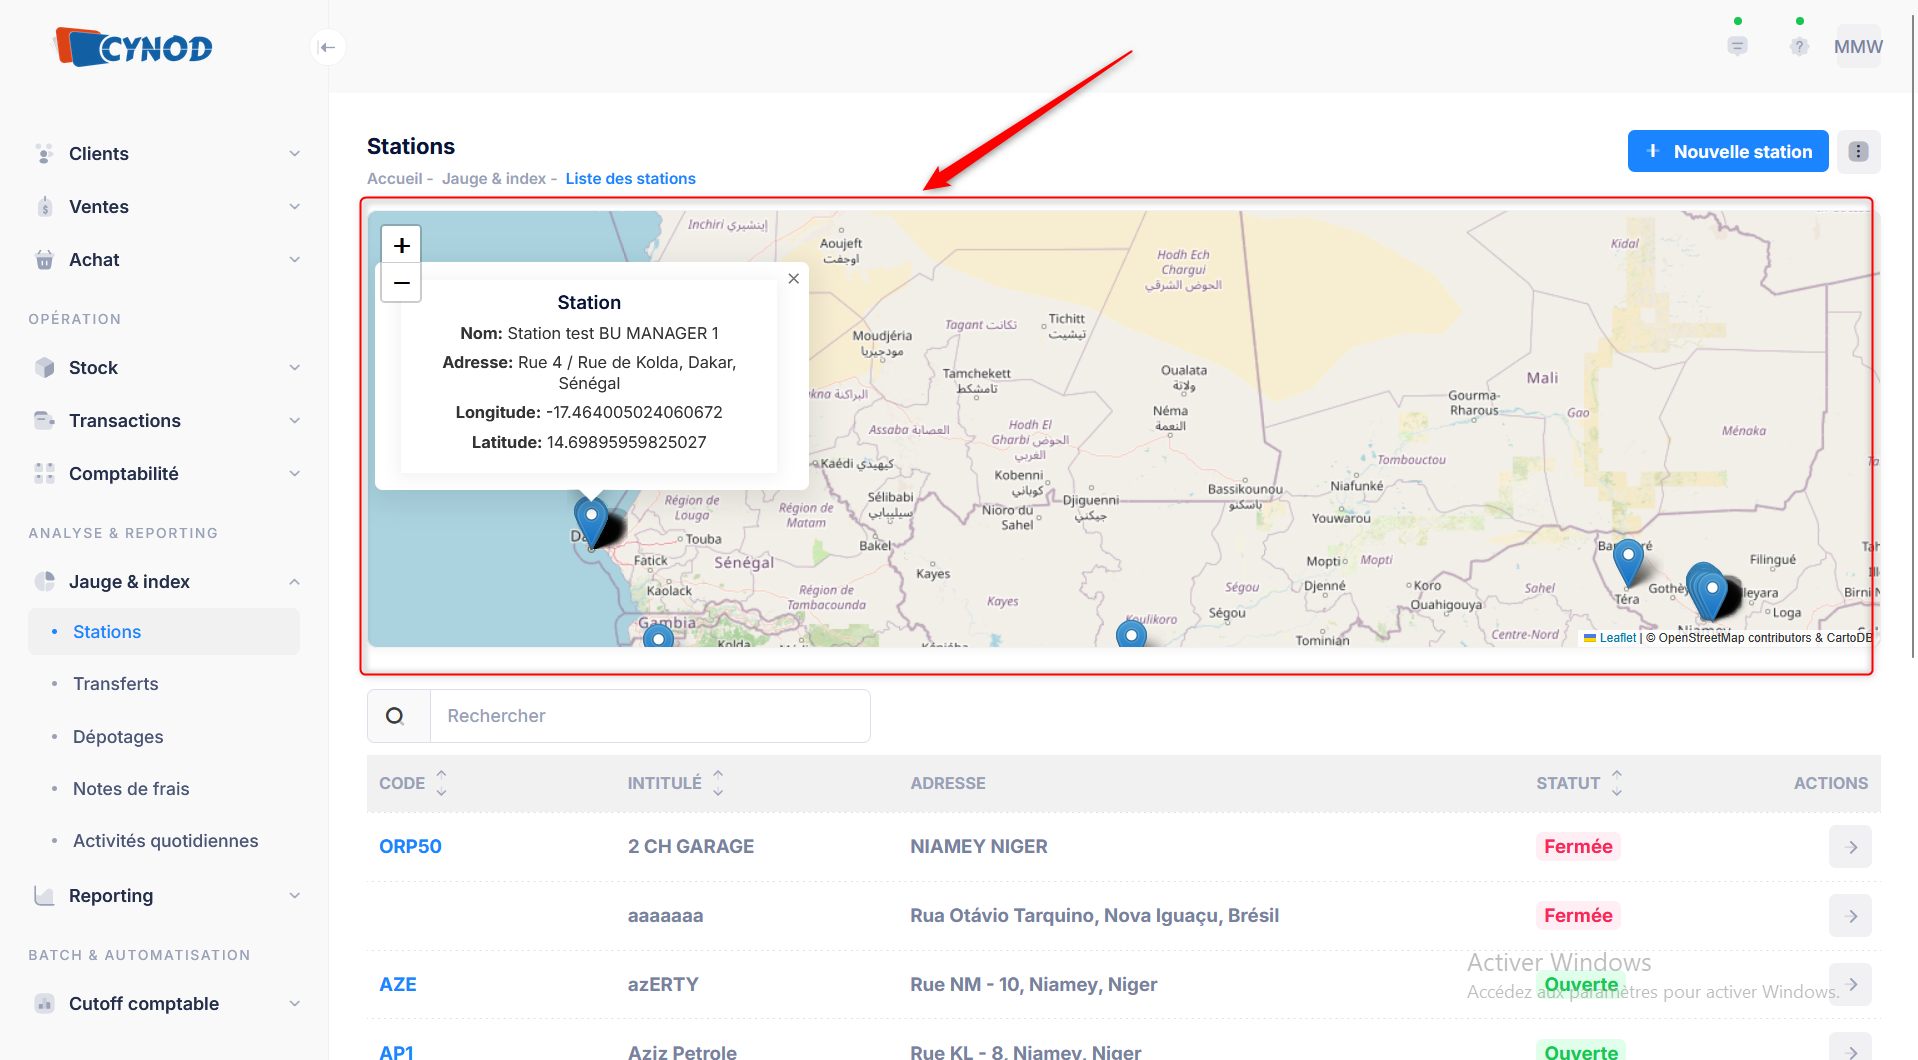Sort the table by CODE column

coord(441,783)
